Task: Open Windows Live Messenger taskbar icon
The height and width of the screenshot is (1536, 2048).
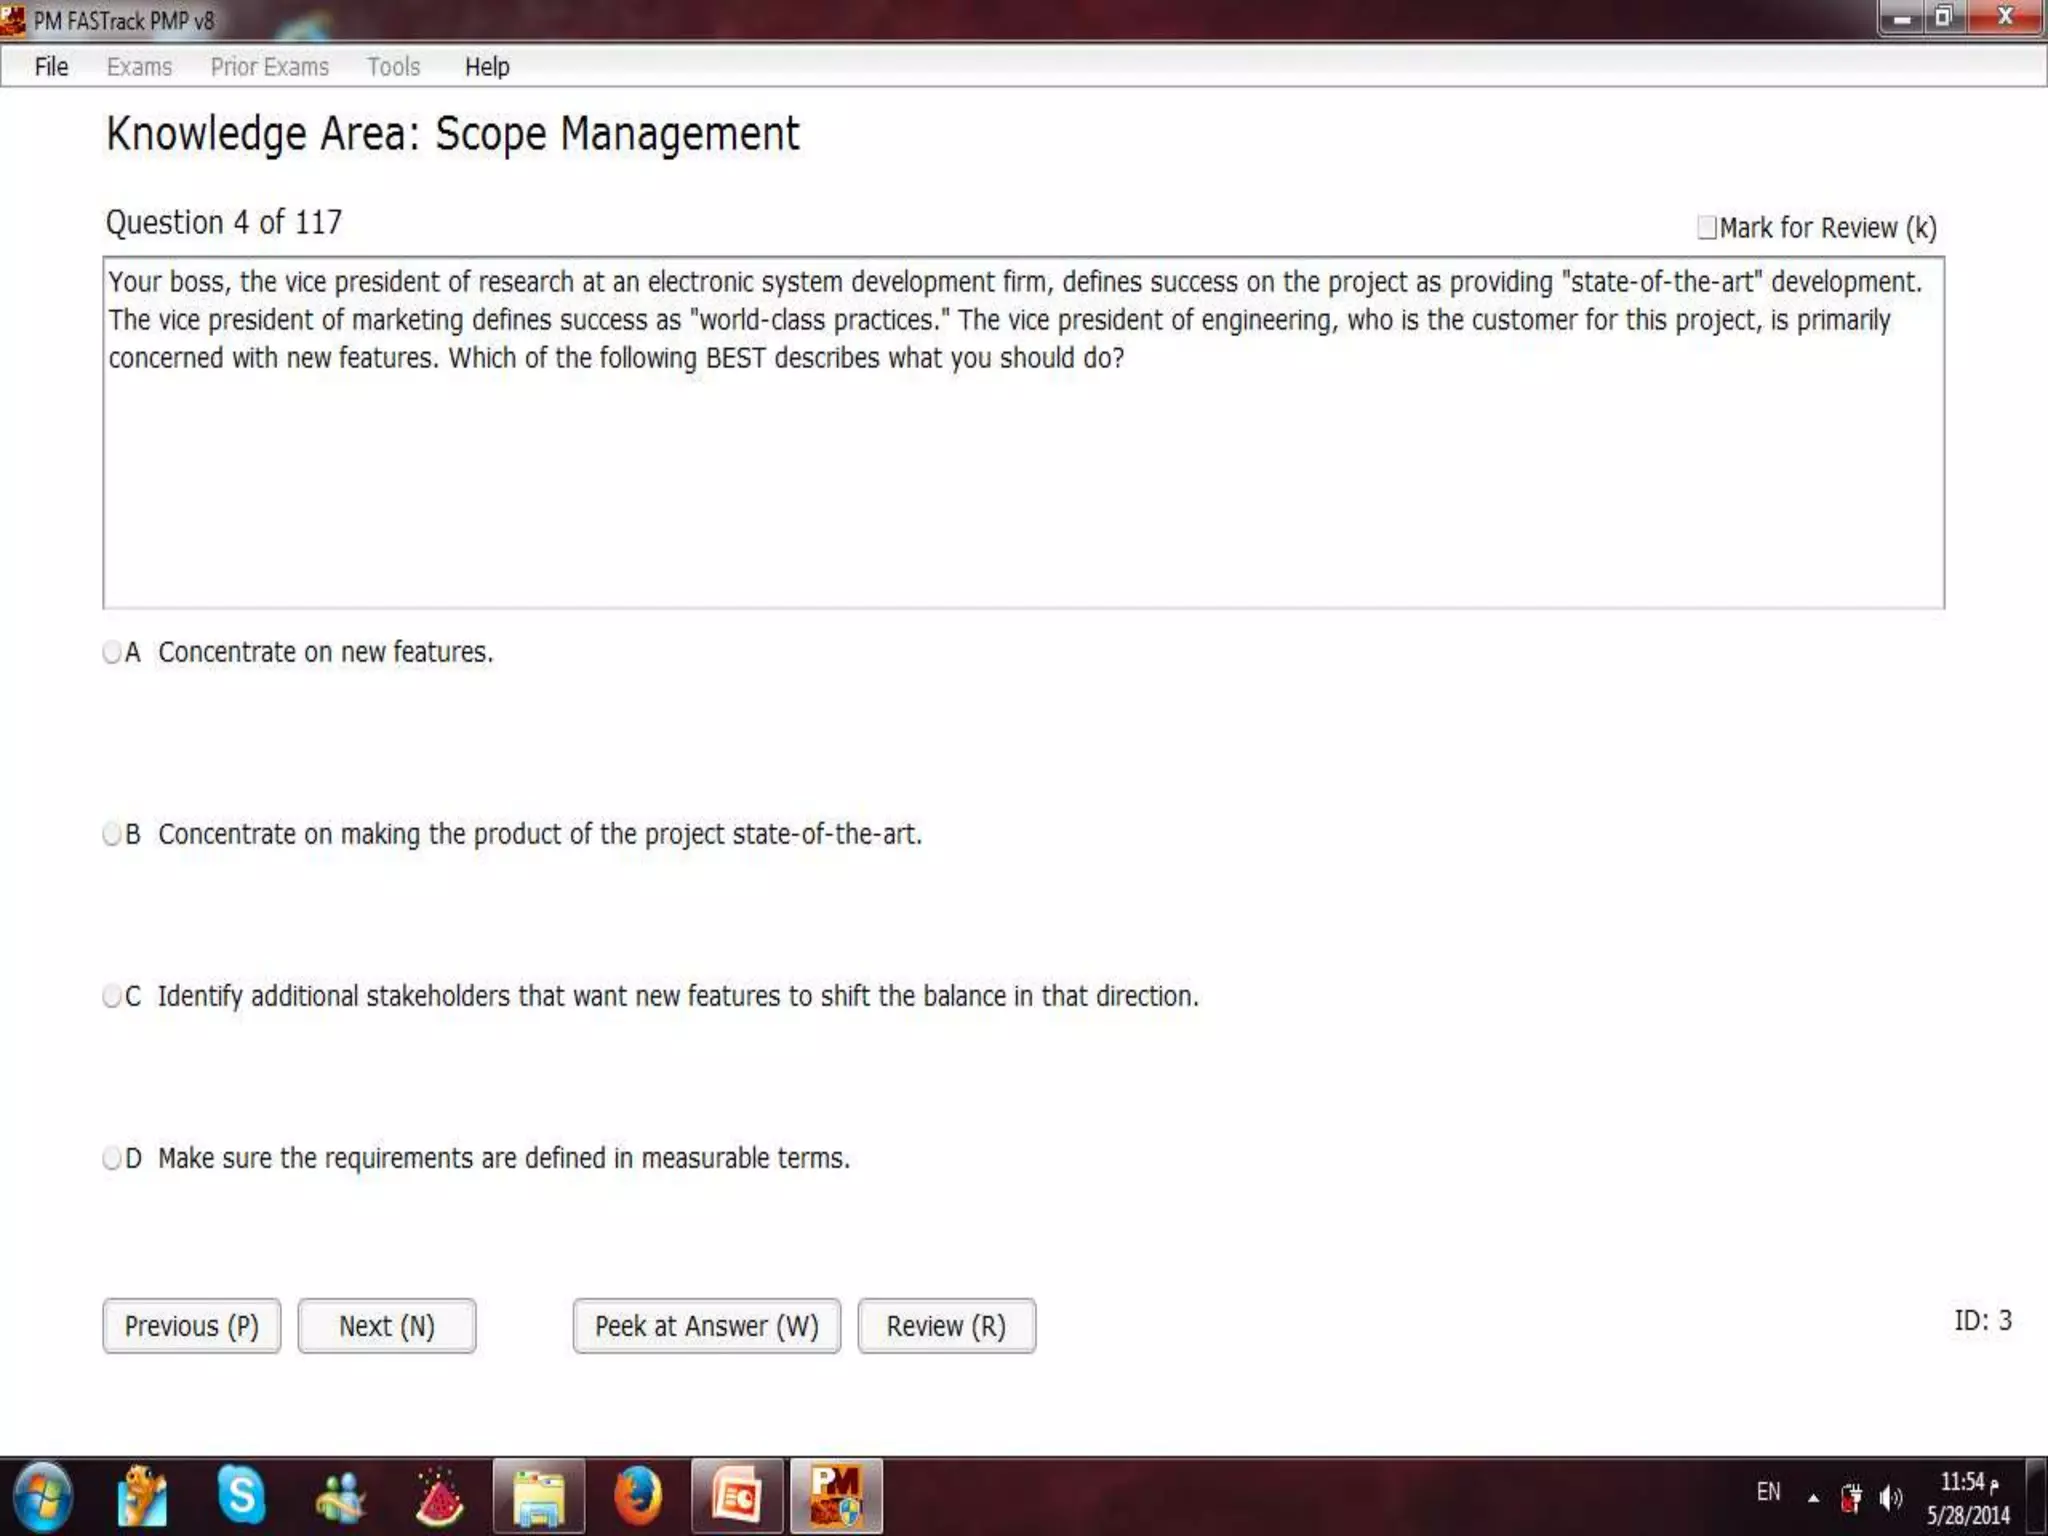Action: [x=340, y=1498]
